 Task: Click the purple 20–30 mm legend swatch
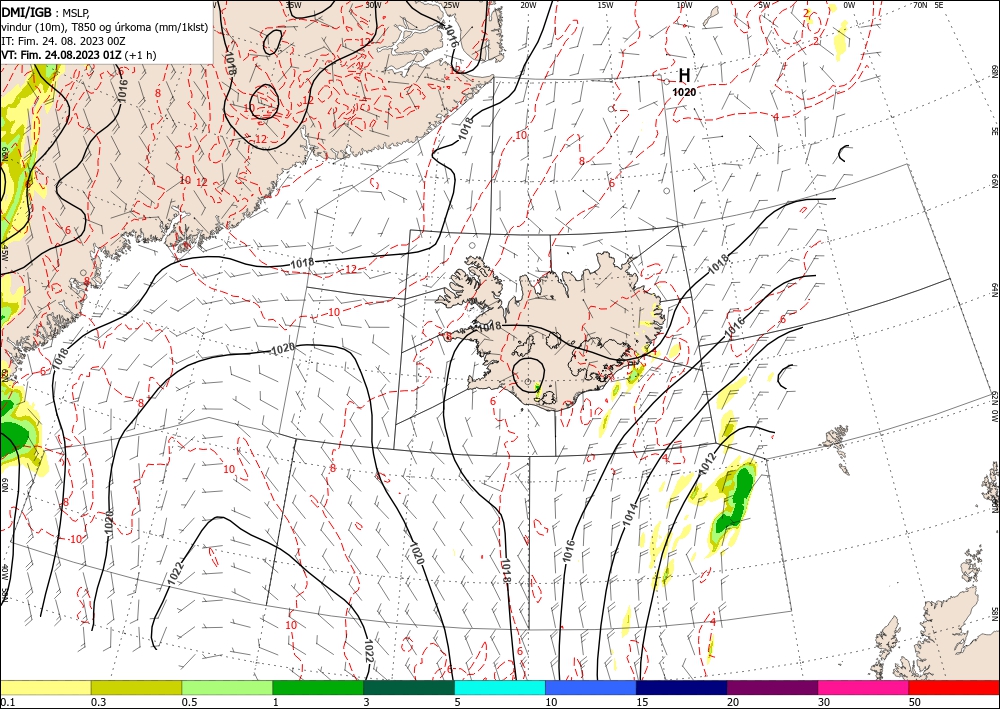(772, 687)
